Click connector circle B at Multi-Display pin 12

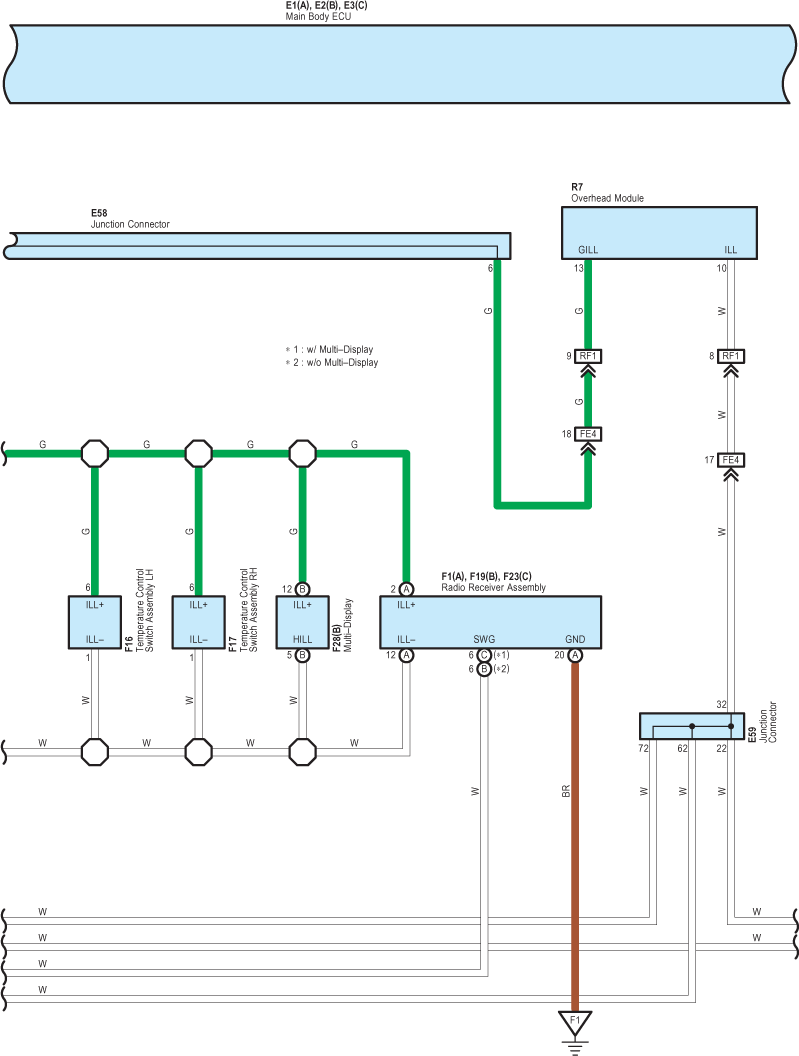click(x=302, y=589)
